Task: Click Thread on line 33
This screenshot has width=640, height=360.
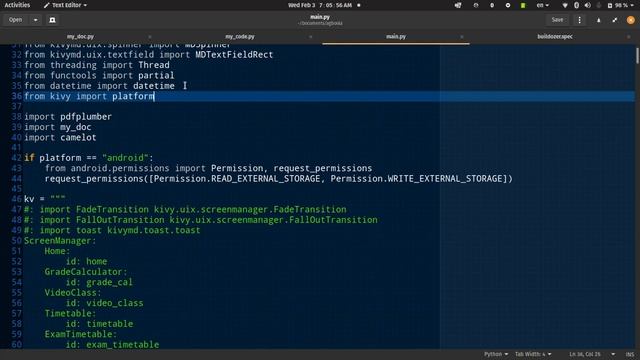Action: click(153, 65)
